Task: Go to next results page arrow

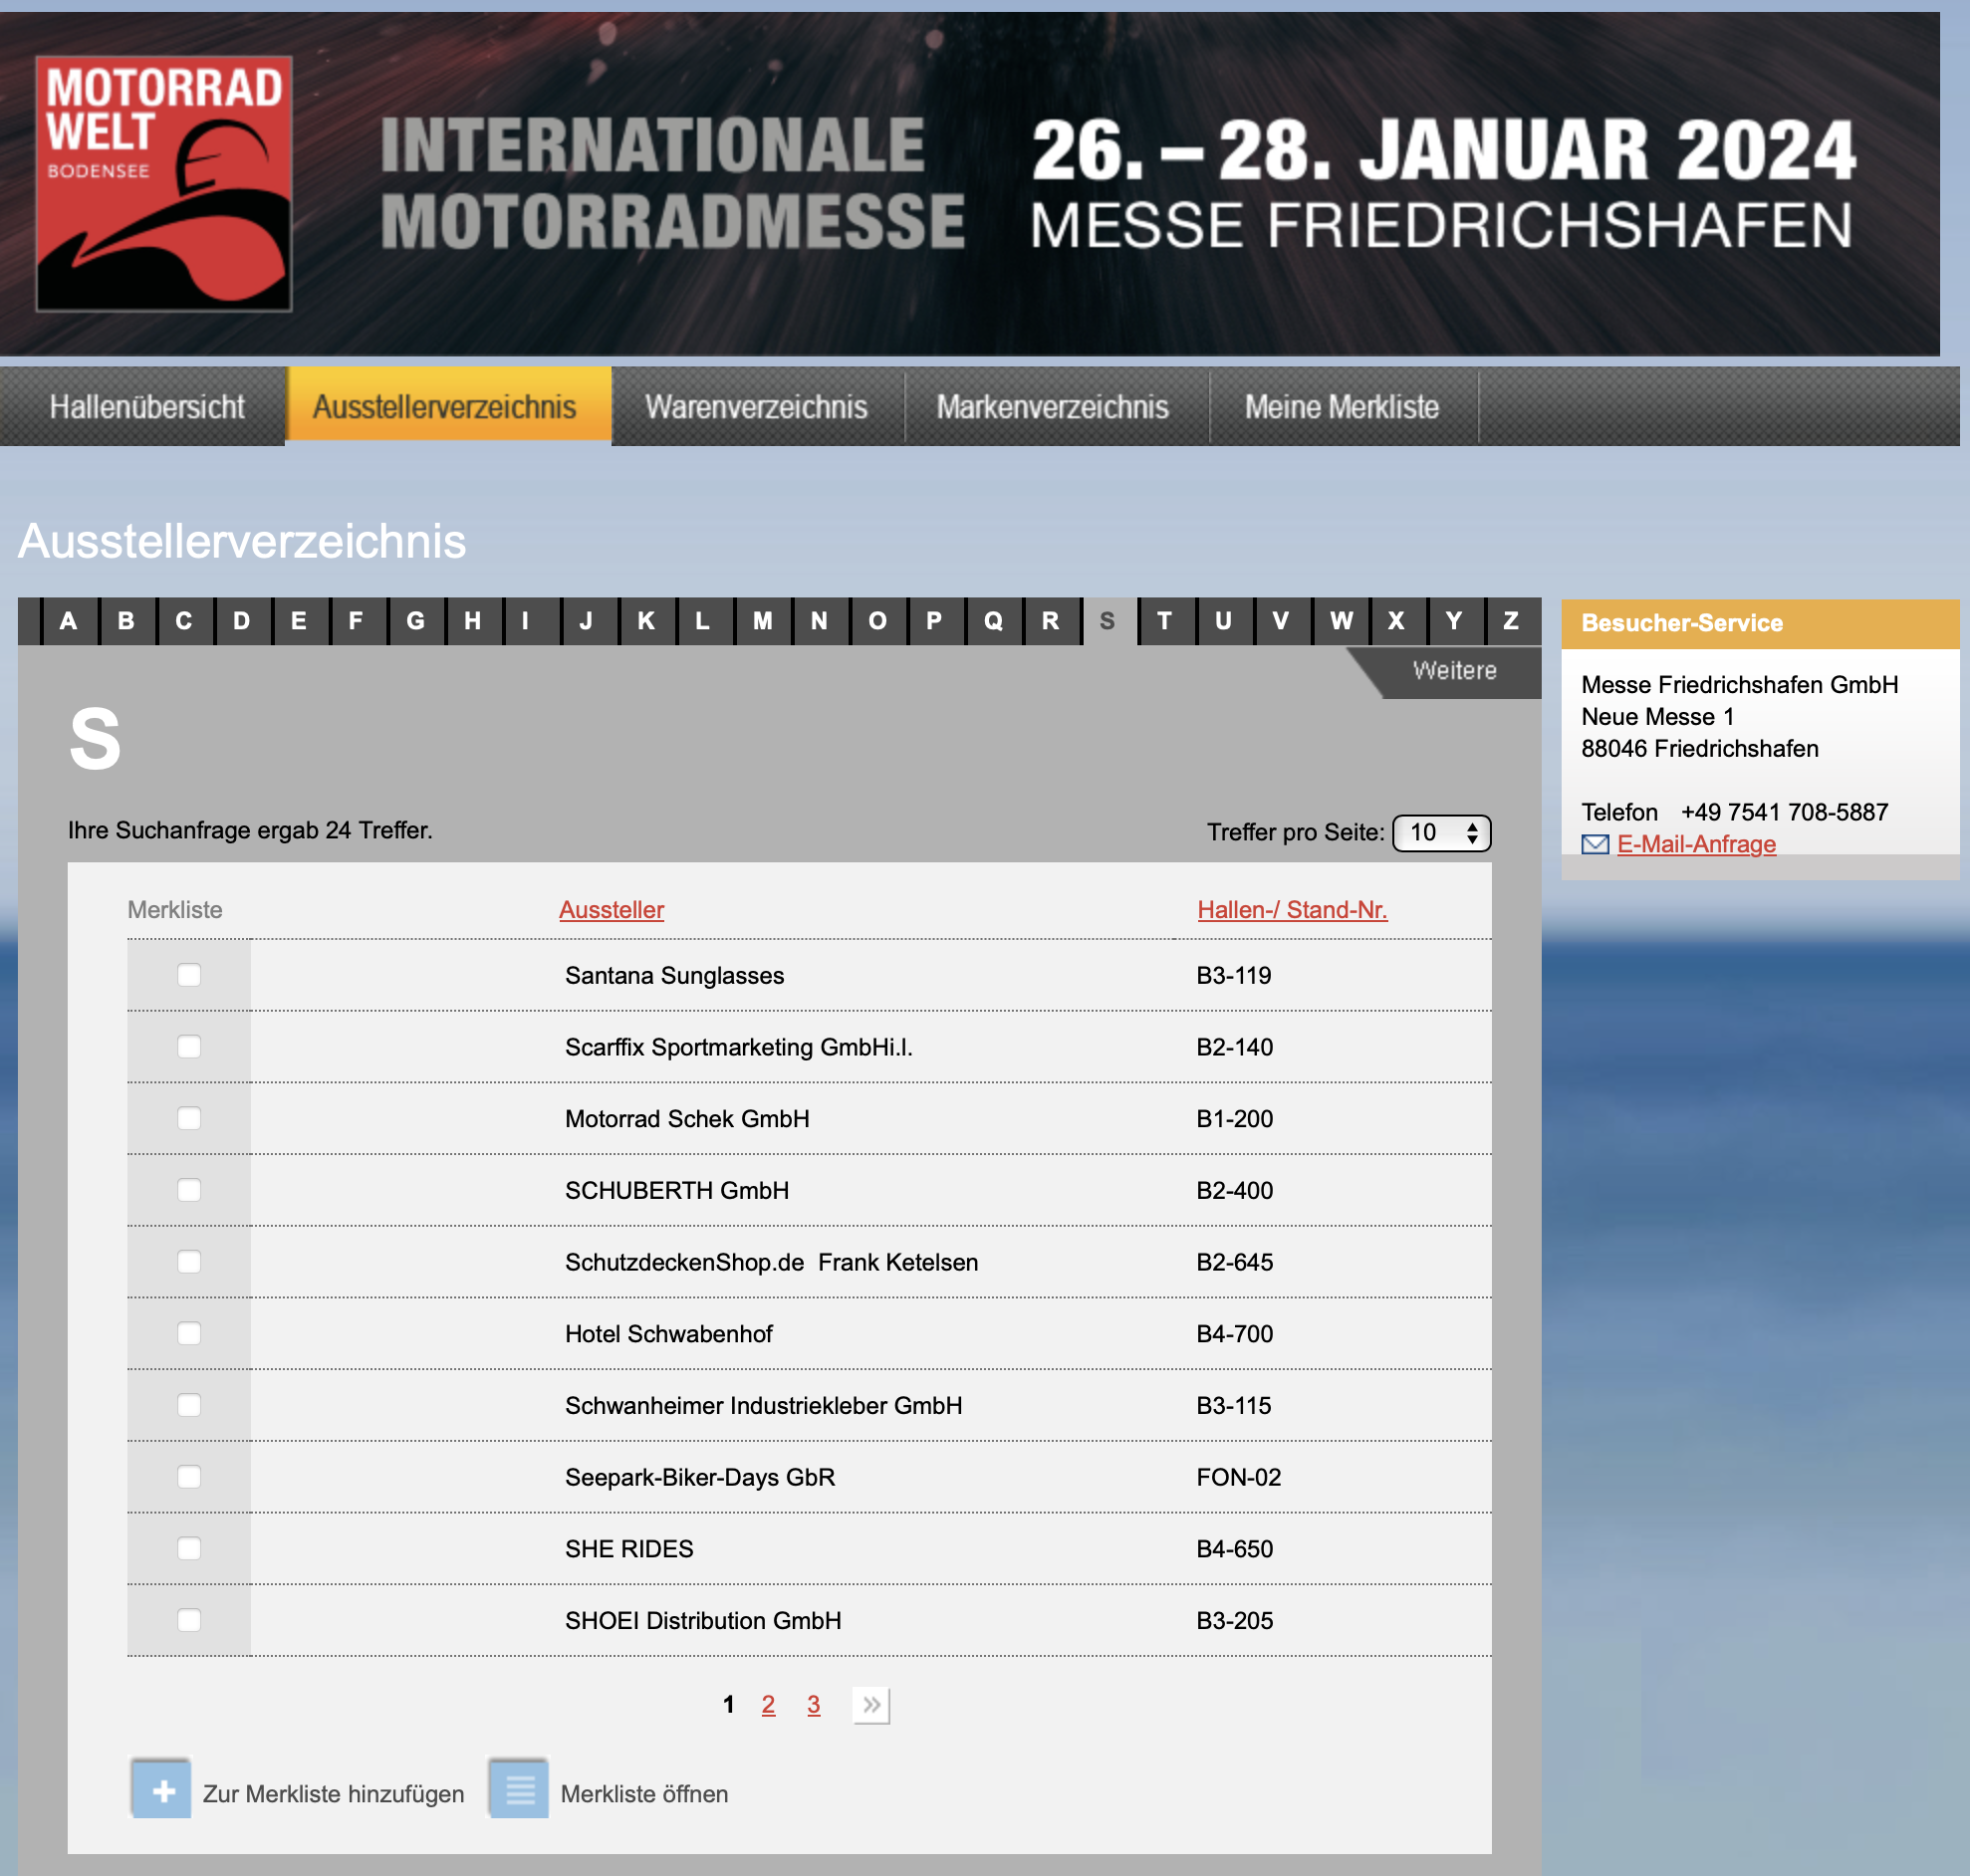Action: coord(871,1705)
